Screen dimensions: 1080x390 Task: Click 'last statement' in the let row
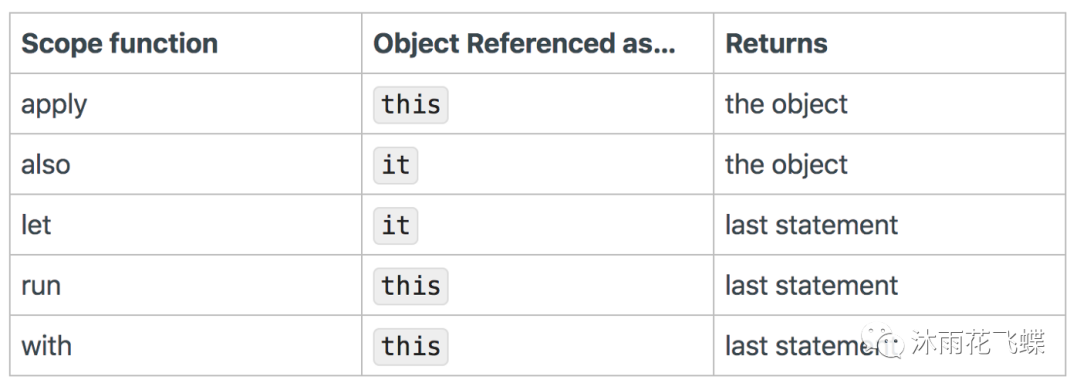click(811, 225)
